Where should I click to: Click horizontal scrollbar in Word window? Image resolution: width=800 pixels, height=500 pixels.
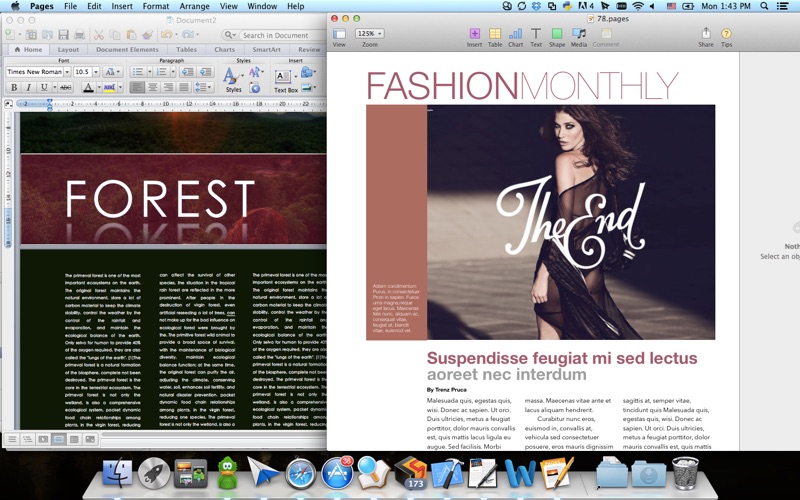coord(214,435)
